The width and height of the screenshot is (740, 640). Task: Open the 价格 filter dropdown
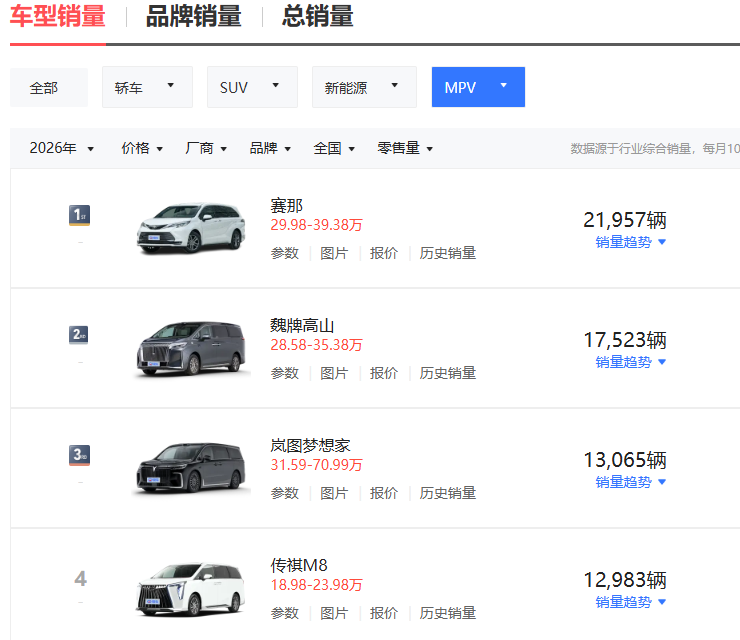143,148
